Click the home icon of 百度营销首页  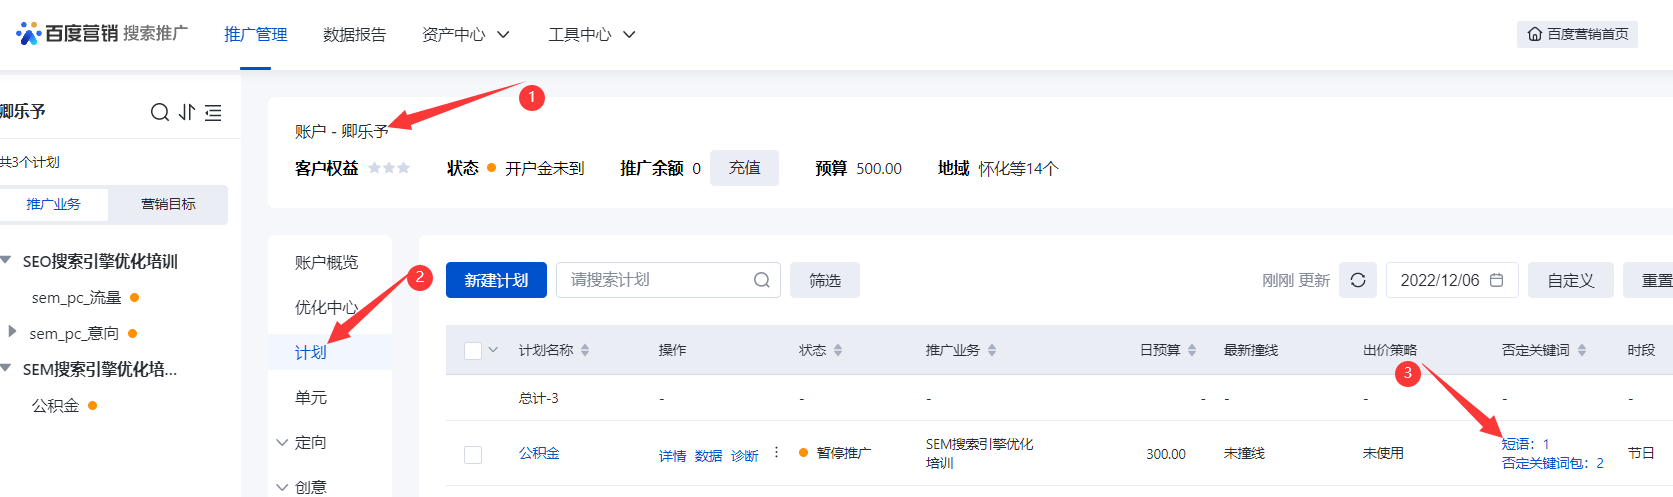coord(1535,34)
